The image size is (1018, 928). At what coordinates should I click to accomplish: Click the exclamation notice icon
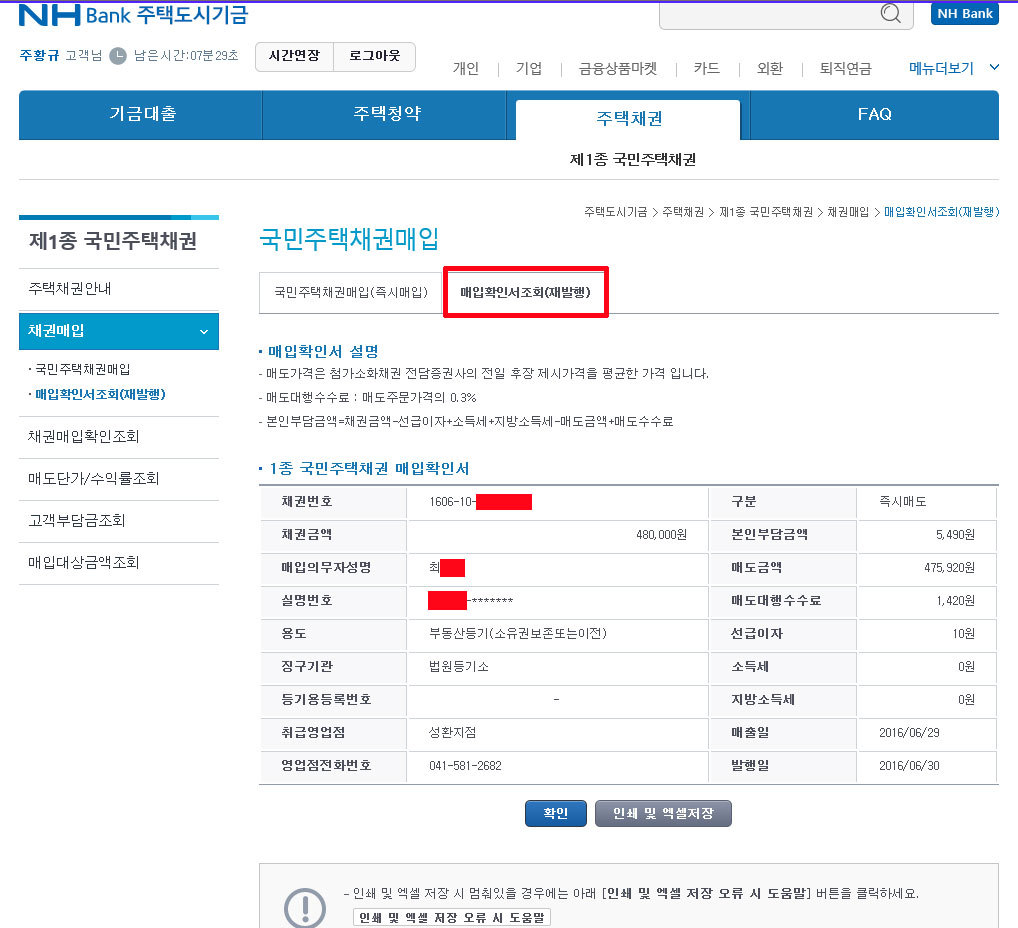point(304,907)
